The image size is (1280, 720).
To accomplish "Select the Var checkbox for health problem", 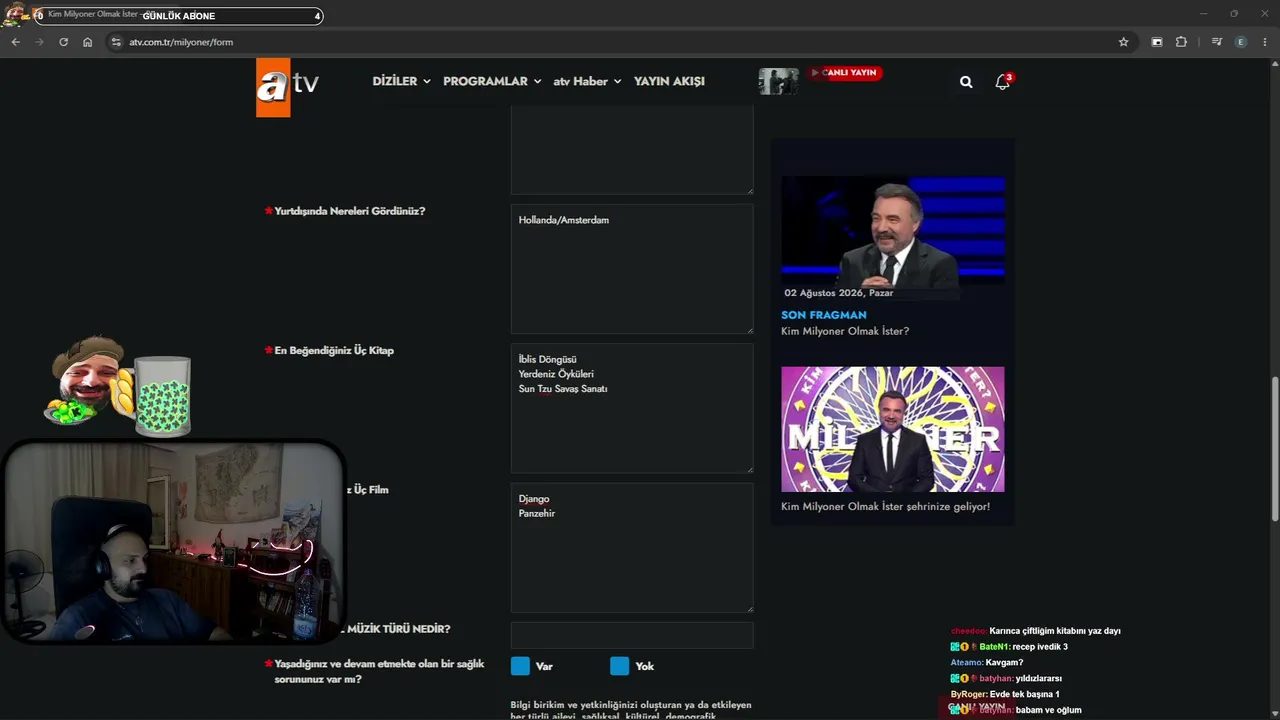I will (x=520, y=666).
